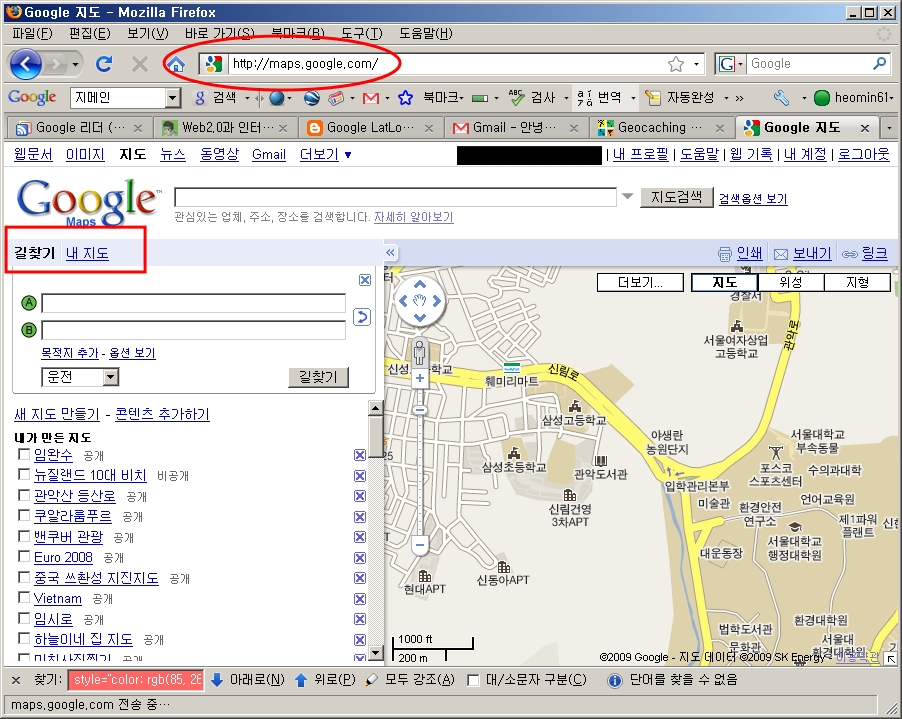Open the 북마크 toolbar dropdown
Viewport: 902px width, 719px height.
point(443,97)
